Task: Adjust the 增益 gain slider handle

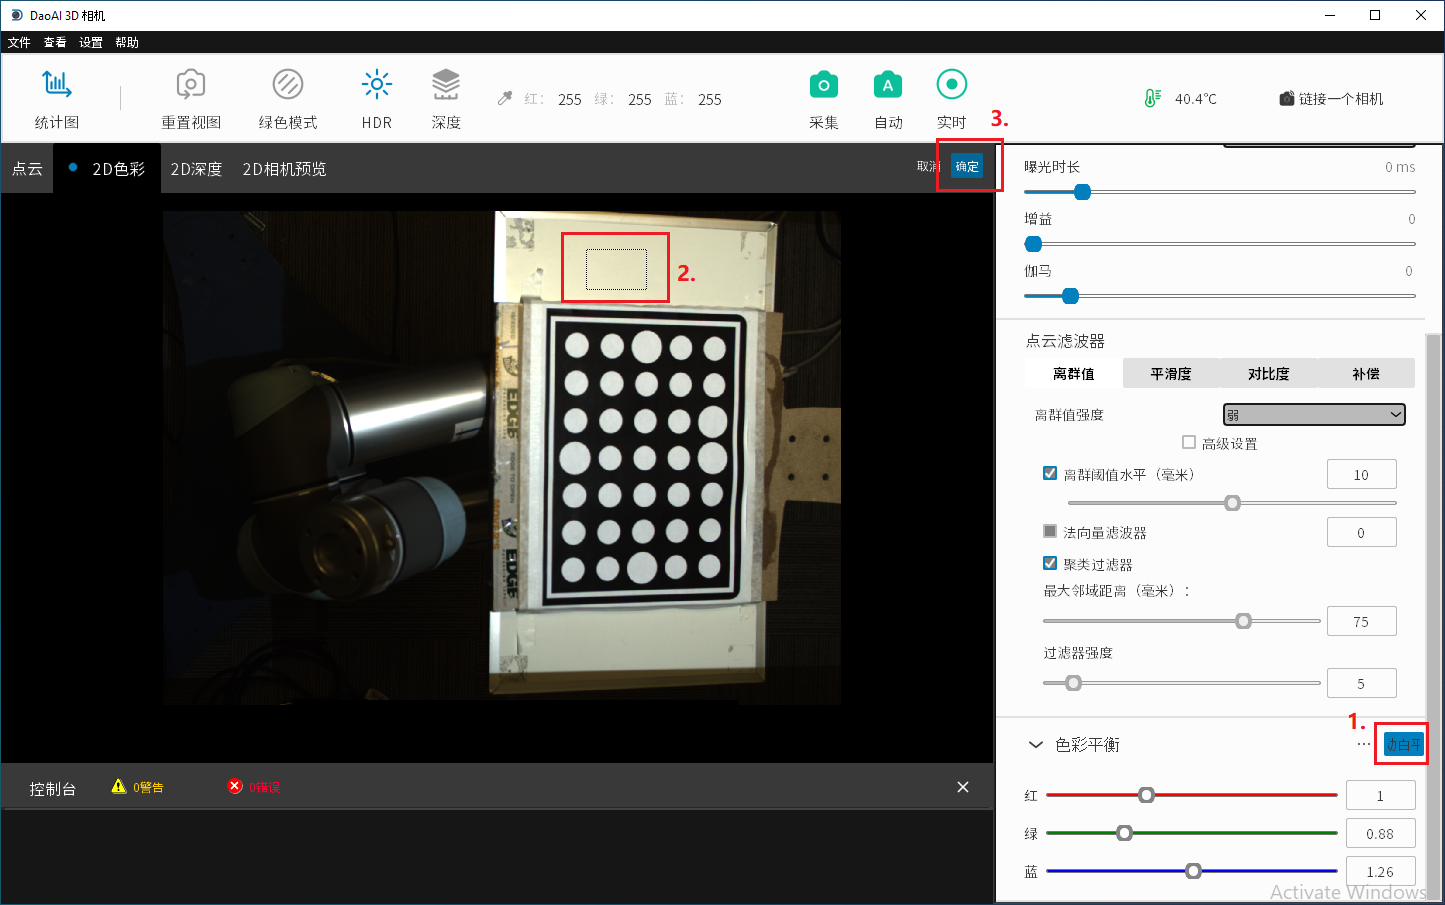Action: (x=1034, y=244)
